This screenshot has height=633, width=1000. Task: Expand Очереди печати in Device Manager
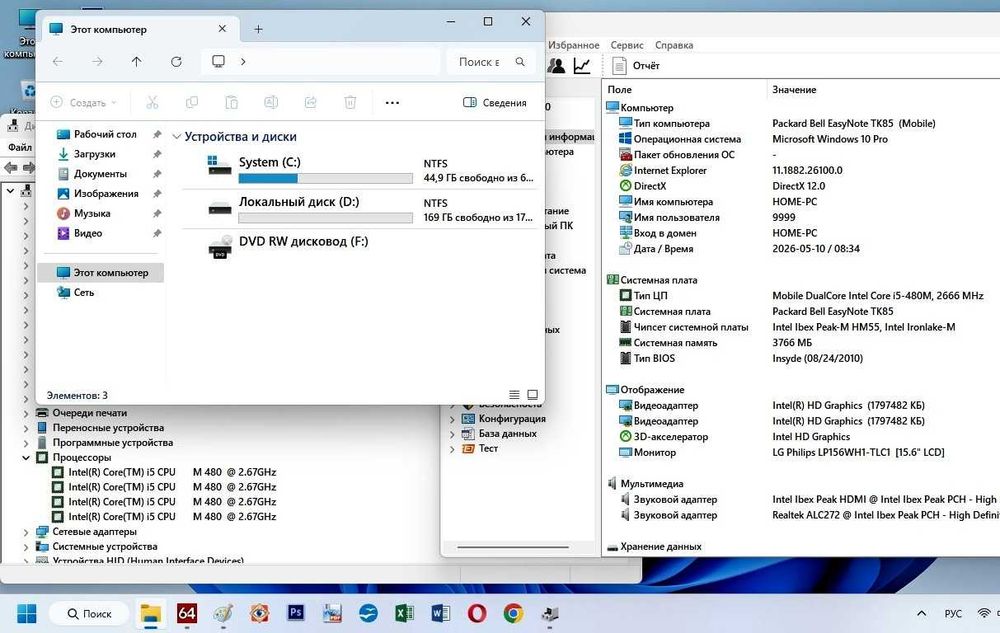tap(26, 413)
